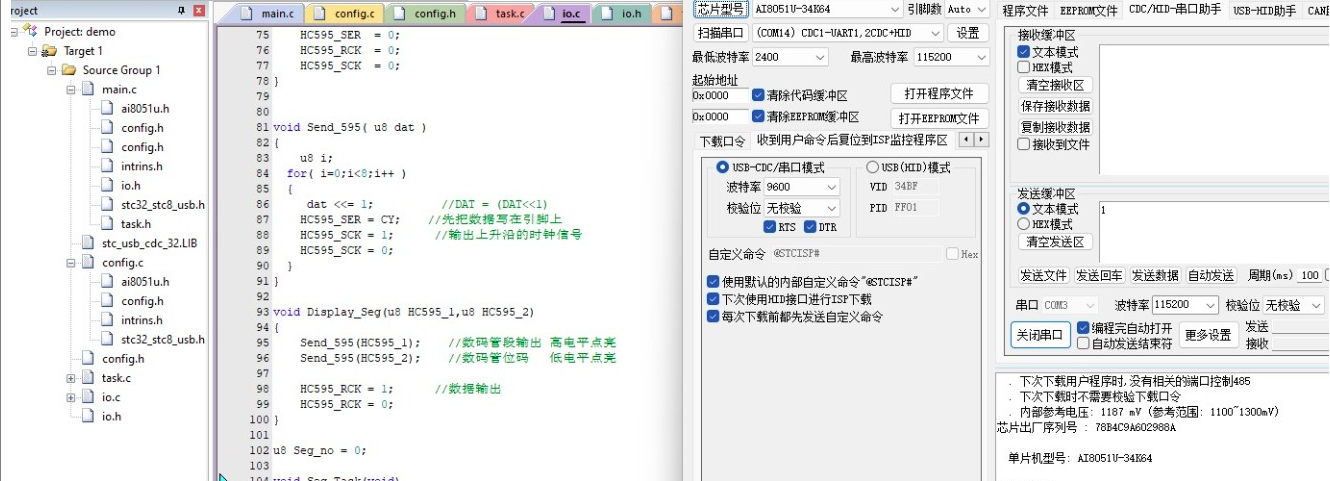Click the main.c file icon in tree
The height and width of the screenshot is (481, 1330).
[x=88, y=89]
